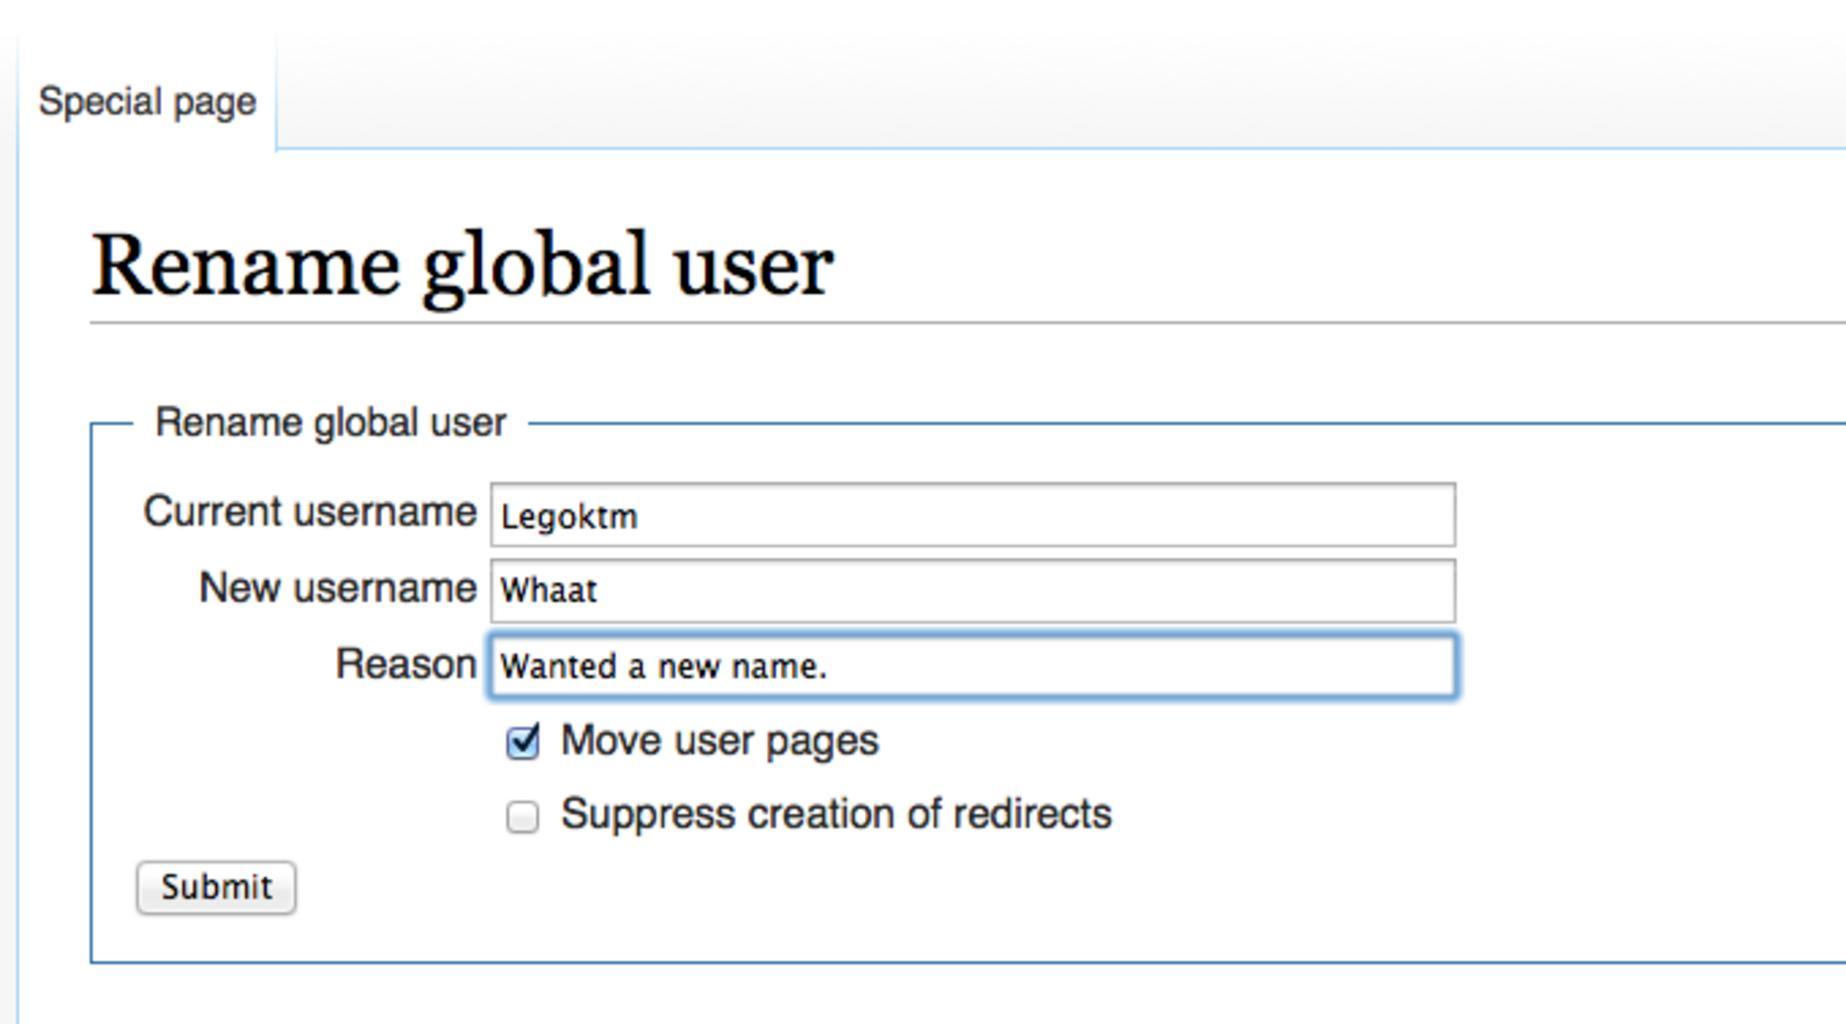Viewport: 1846px width, 1024px height.
Task: Enable Suppress creation of redirects checkbox
Action: [522, 817]
